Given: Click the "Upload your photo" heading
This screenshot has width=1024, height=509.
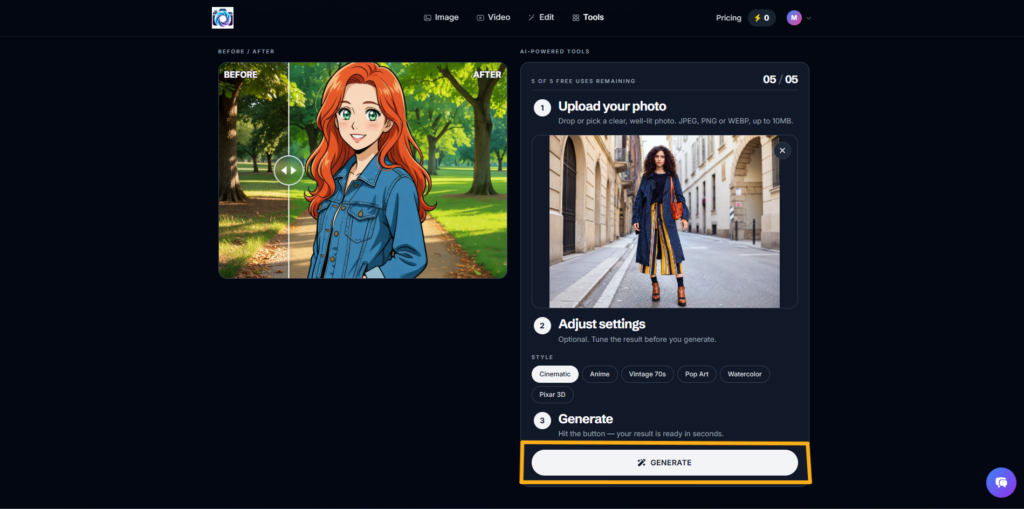Looking at the screenshot, I should point(612,107).
